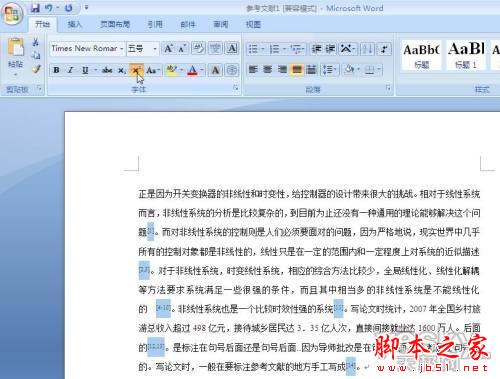The height and width of the screenshot is (379, 500).
Task: Open highlight color dropdown arrow
Action: pyautogui.click(x=182, y=70)
